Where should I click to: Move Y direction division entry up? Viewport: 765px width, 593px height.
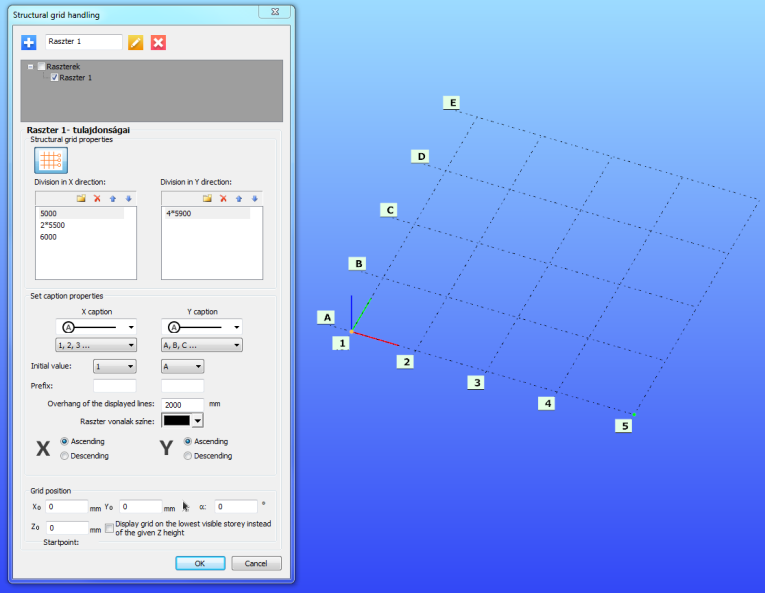tap(239, 199)
